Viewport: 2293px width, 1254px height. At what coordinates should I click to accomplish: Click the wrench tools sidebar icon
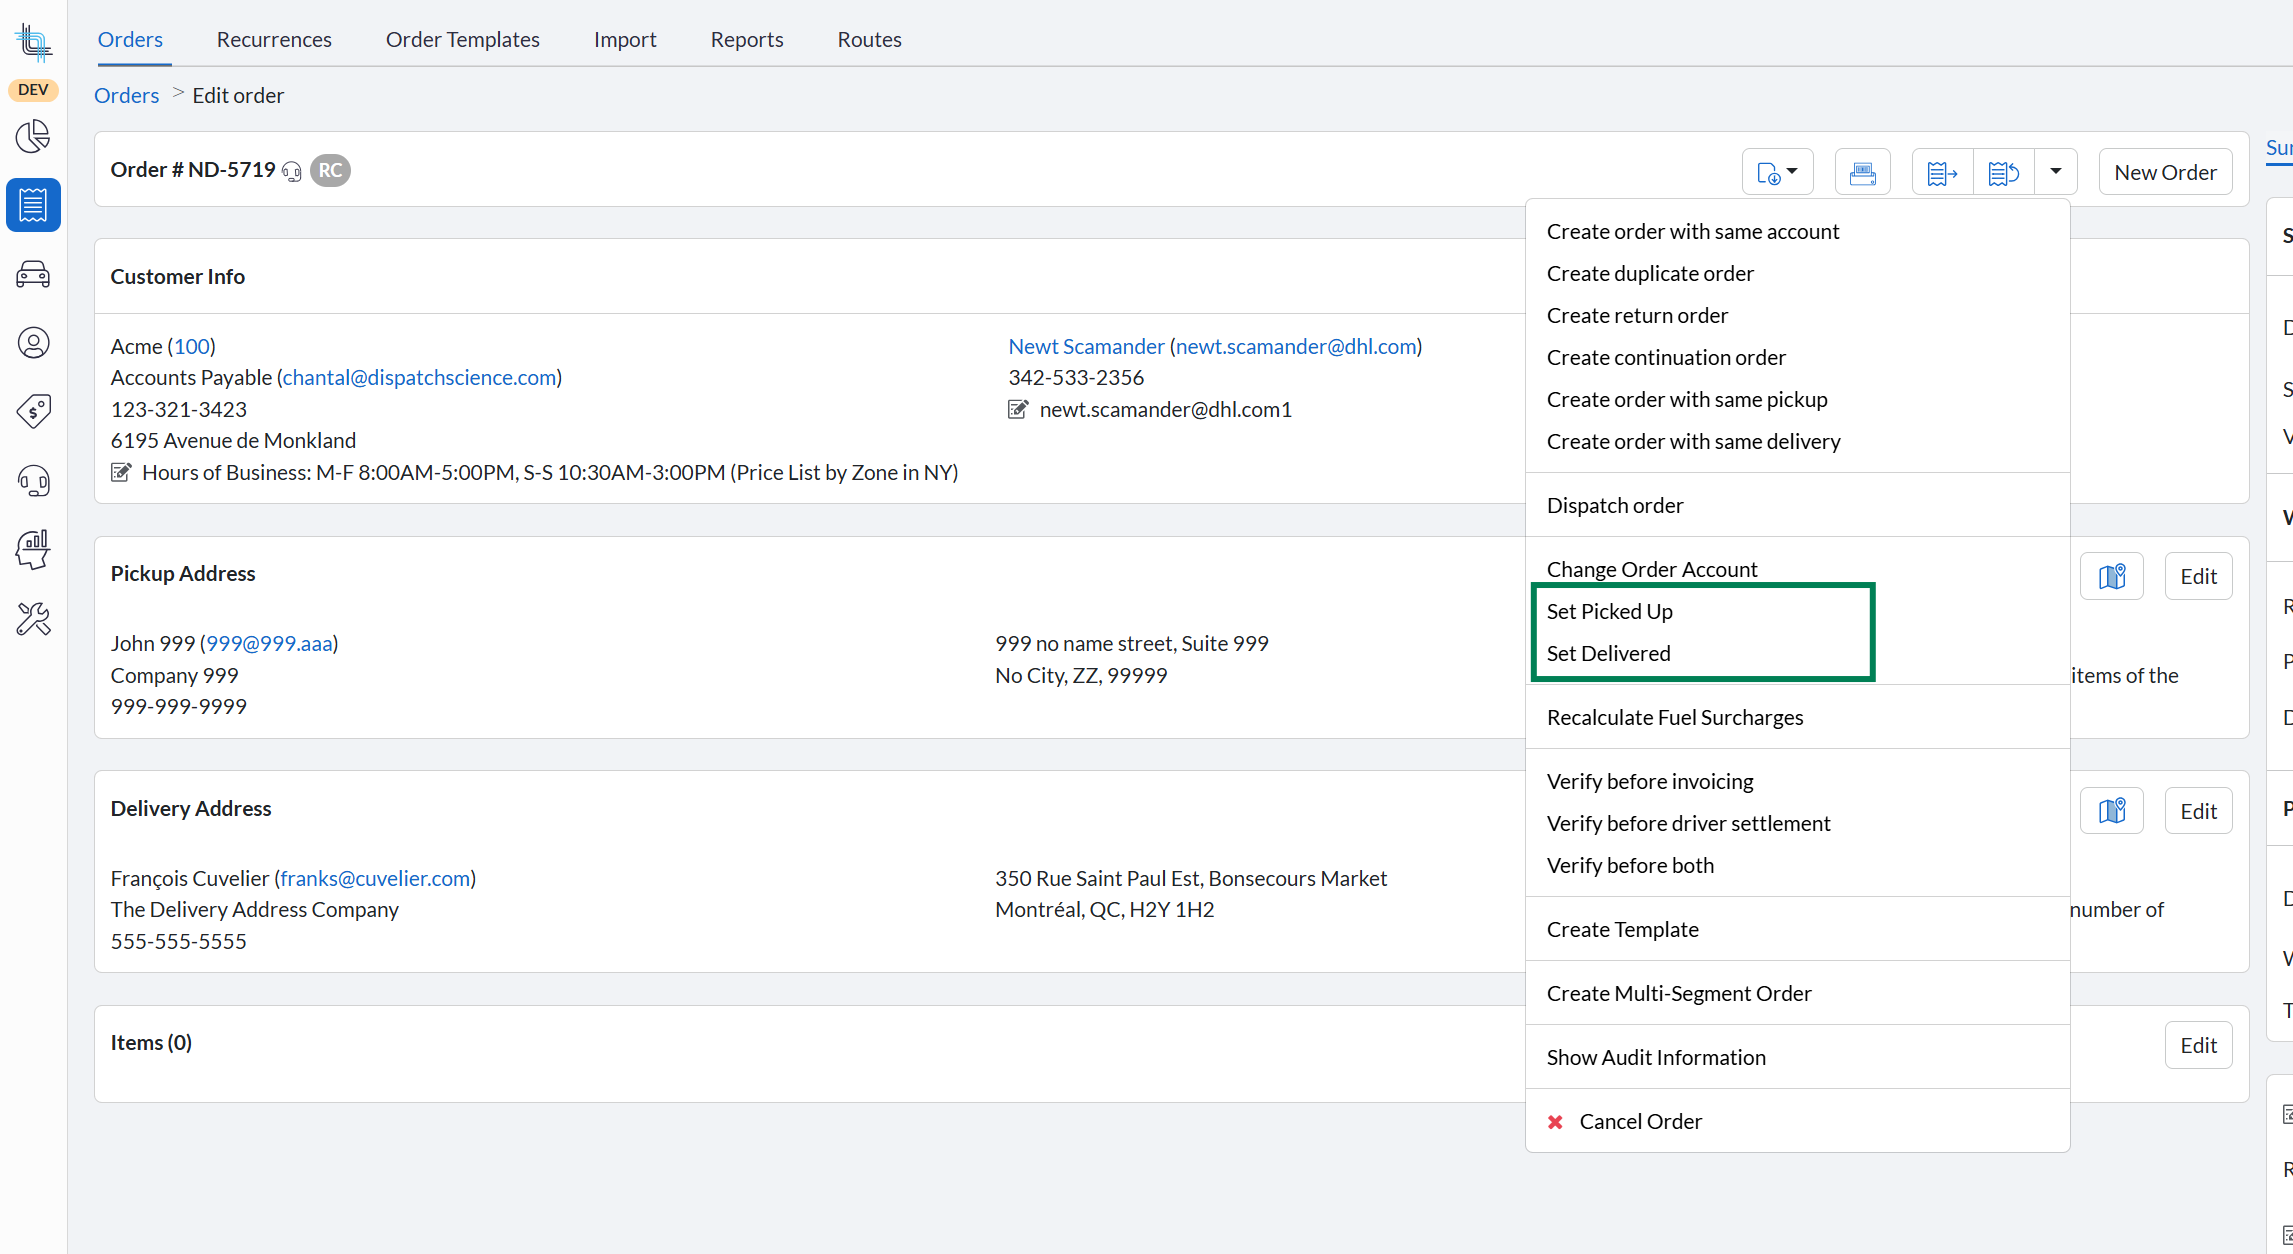pos(33,619)
